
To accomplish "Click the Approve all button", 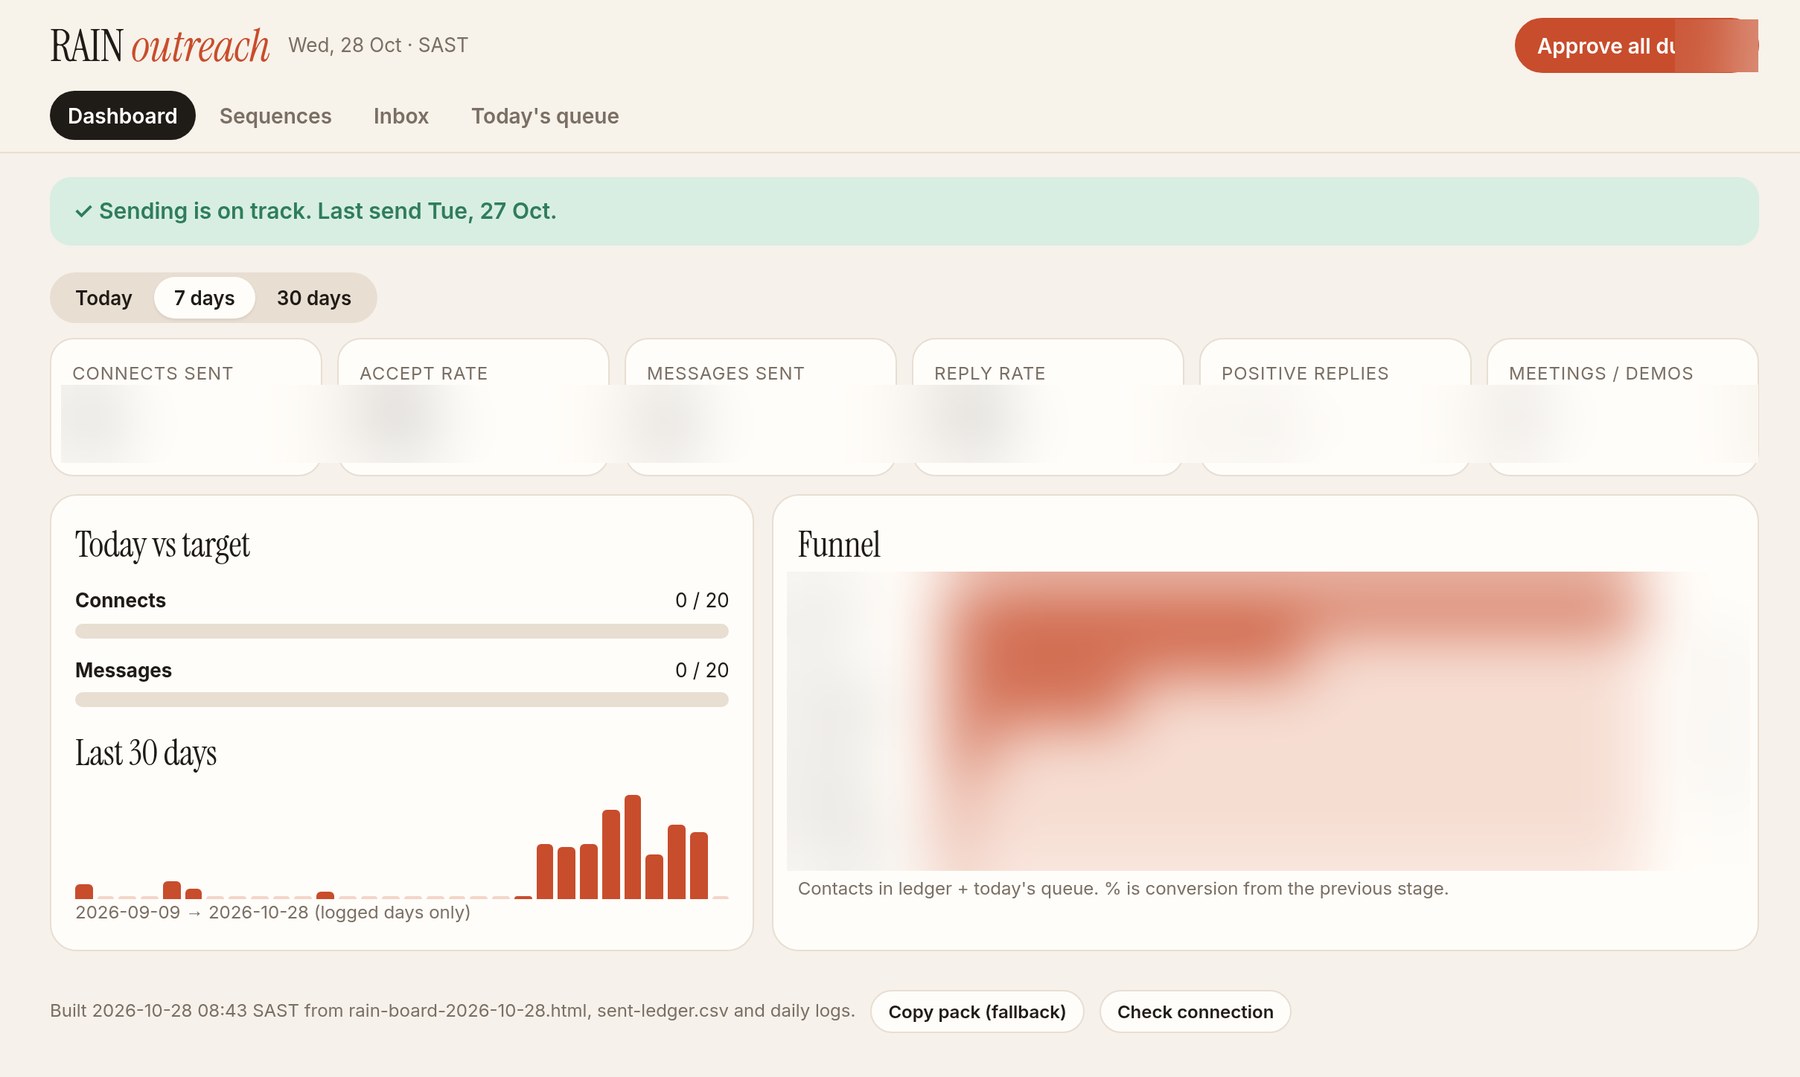I will pos(1636,46).
